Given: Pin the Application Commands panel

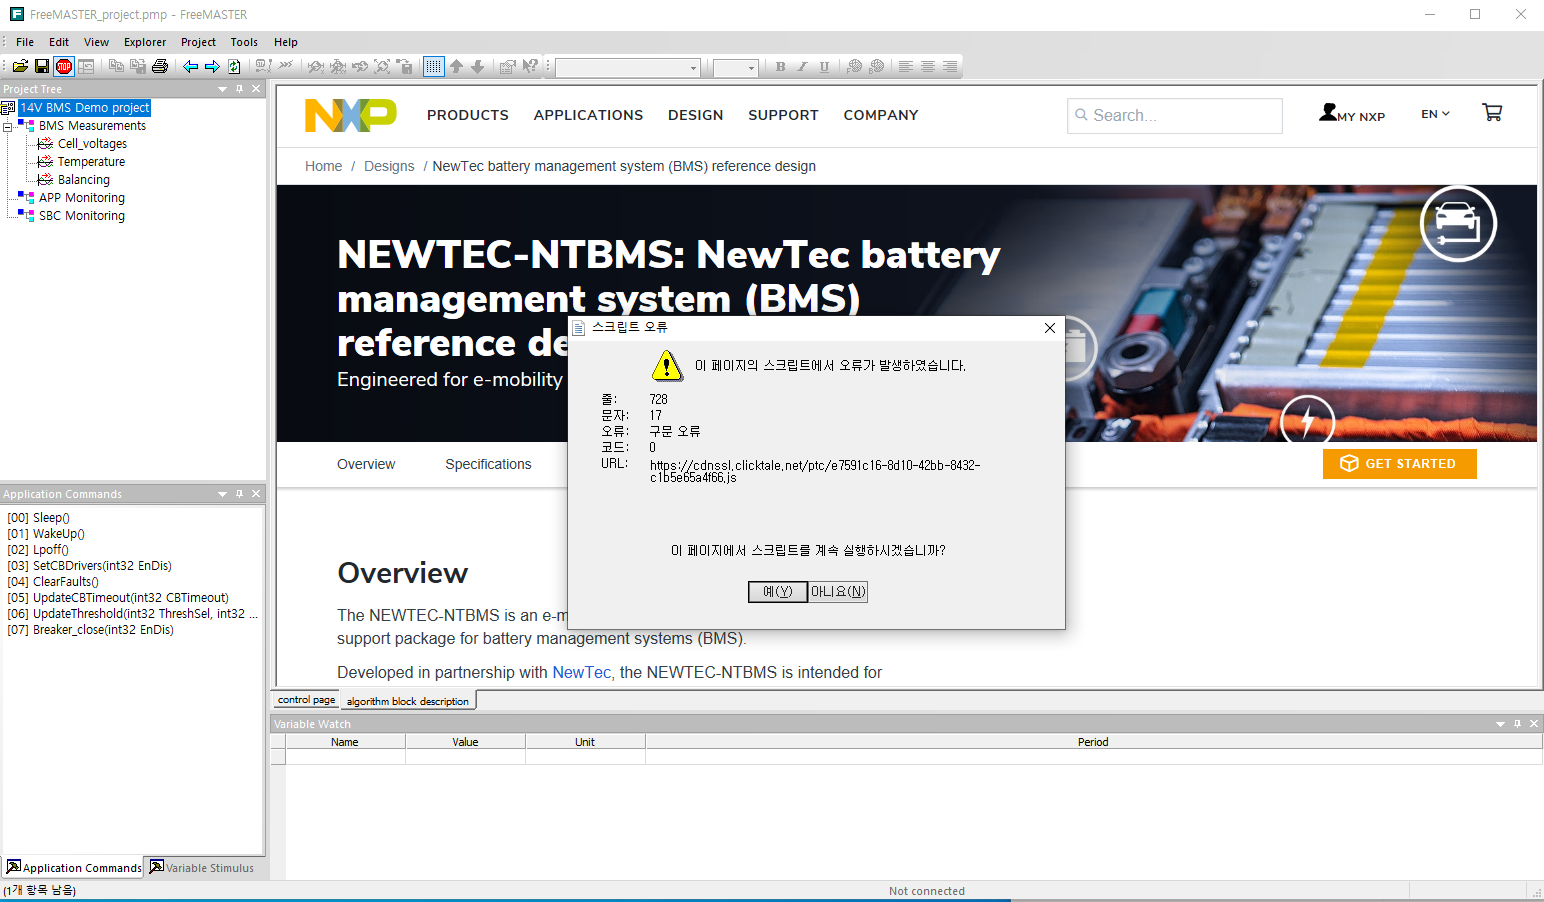Looking at the screenshot, I should 238,493.
